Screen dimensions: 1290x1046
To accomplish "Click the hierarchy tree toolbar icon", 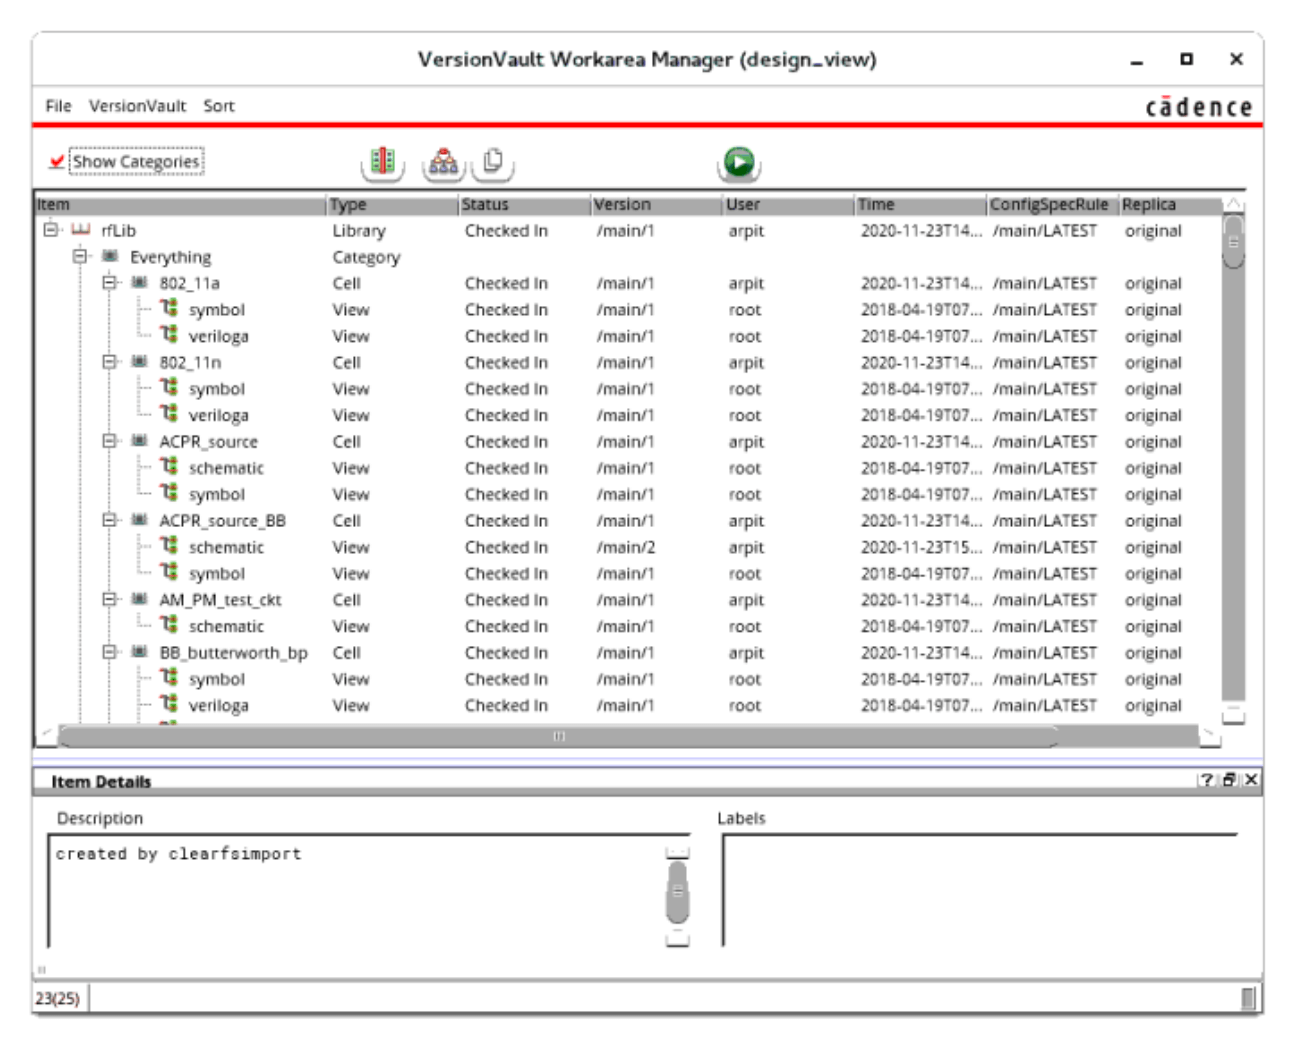I will [443, 161].
